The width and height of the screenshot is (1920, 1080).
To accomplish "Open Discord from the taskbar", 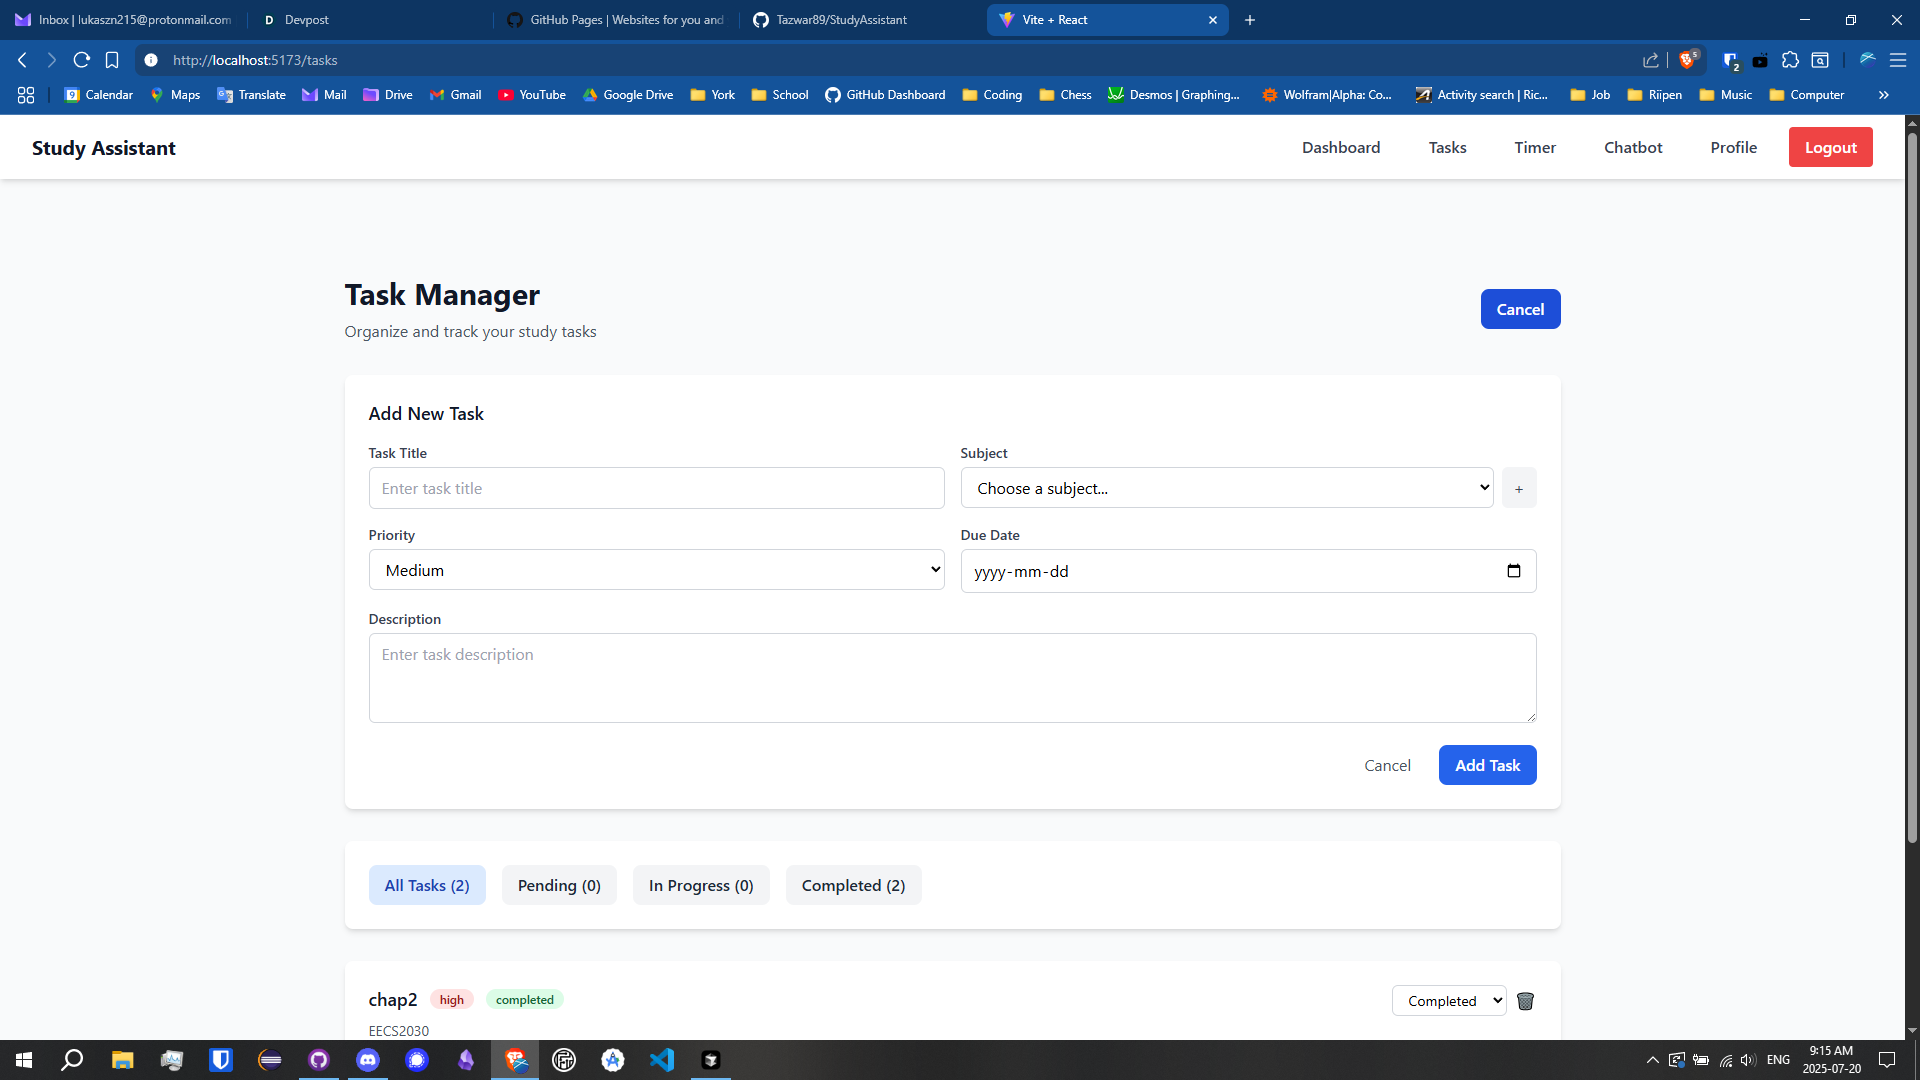I will (x=368, y=1060).
